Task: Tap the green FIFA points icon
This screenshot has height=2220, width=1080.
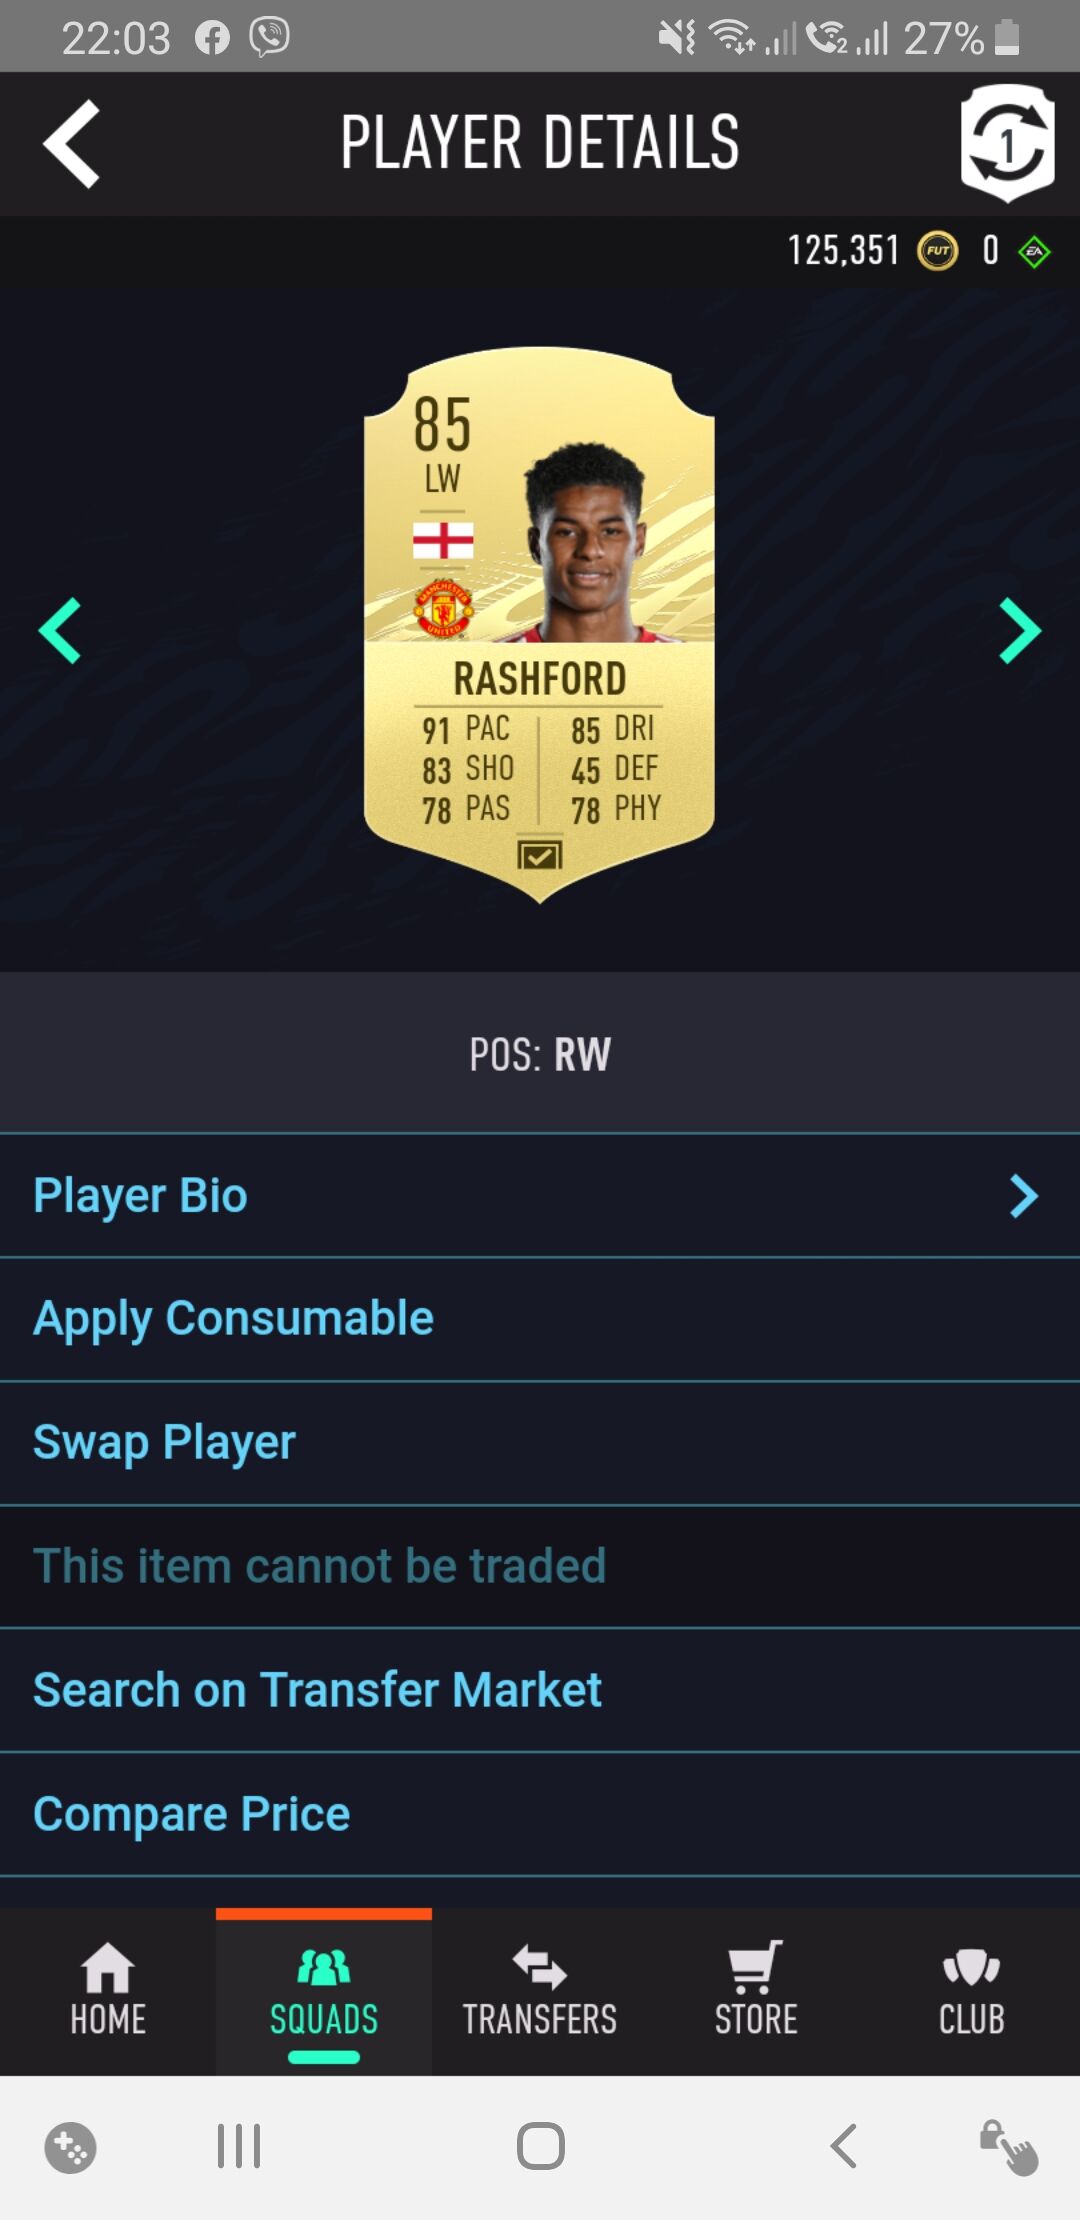Action: pyautogui.click(x=1034, y=251)
